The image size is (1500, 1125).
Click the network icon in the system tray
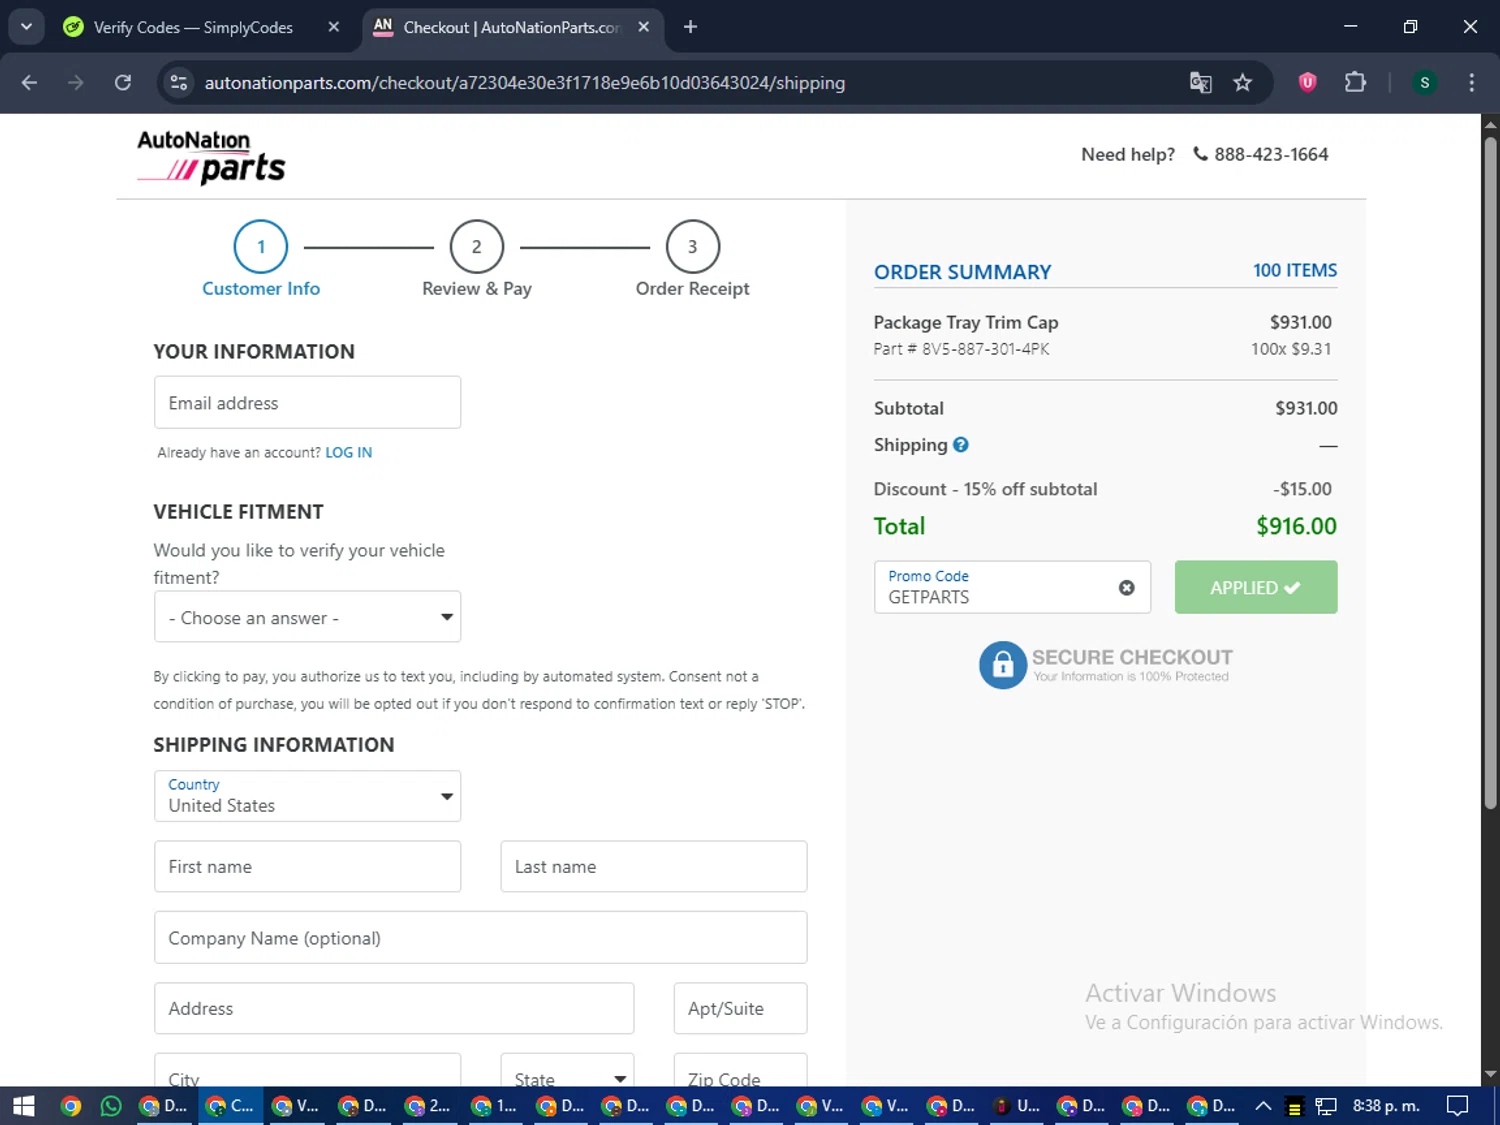(x=1326, y=1106)
